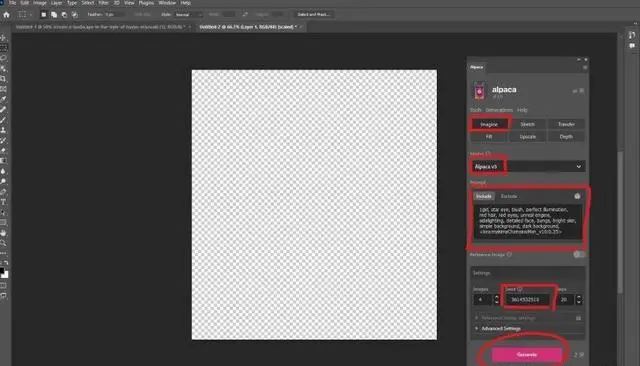Open the Model dropdown showing Alpaca v3
Viewport: 640px width, 366px height.
tap(527, 166)
